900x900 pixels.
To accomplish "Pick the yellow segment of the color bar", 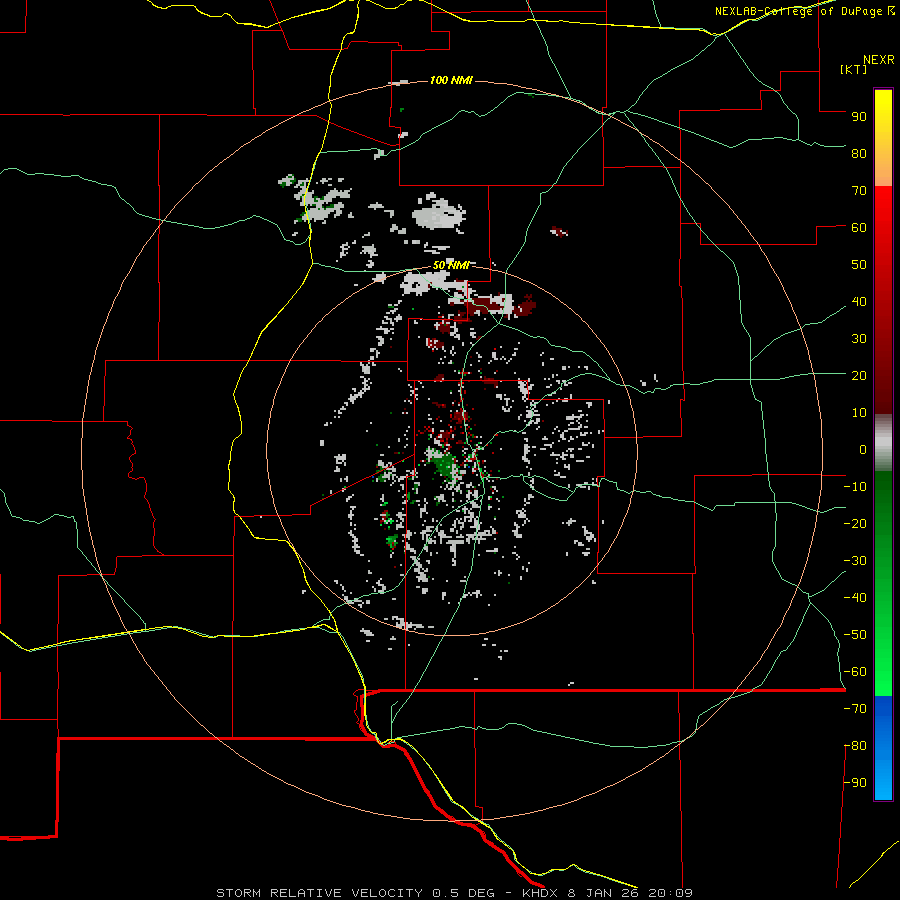I will (x=883, y=138).
